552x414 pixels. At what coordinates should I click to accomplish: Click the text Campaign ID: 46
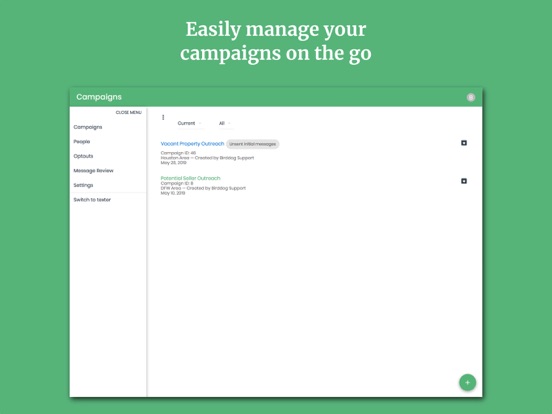click(x=178, y=153)
